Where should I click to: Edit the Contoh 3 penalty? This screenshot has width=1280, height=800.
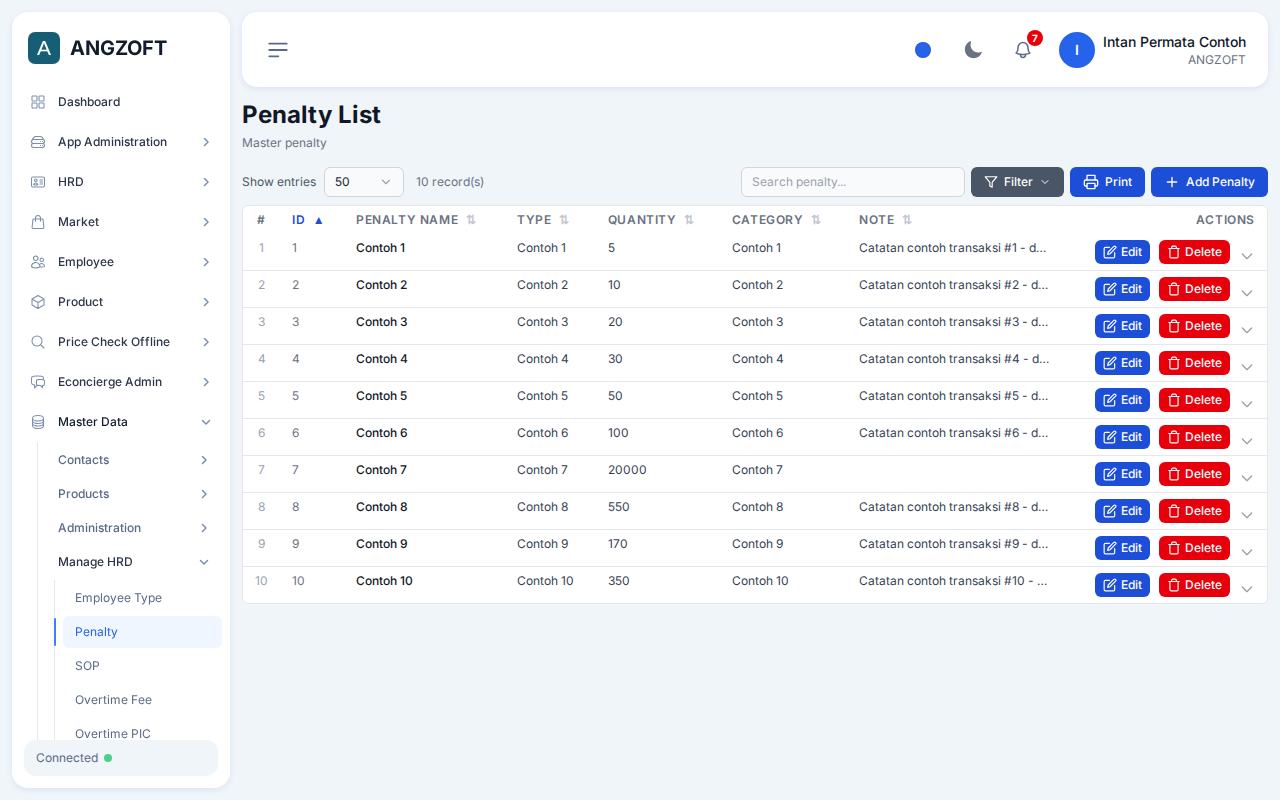point(1122,326)
